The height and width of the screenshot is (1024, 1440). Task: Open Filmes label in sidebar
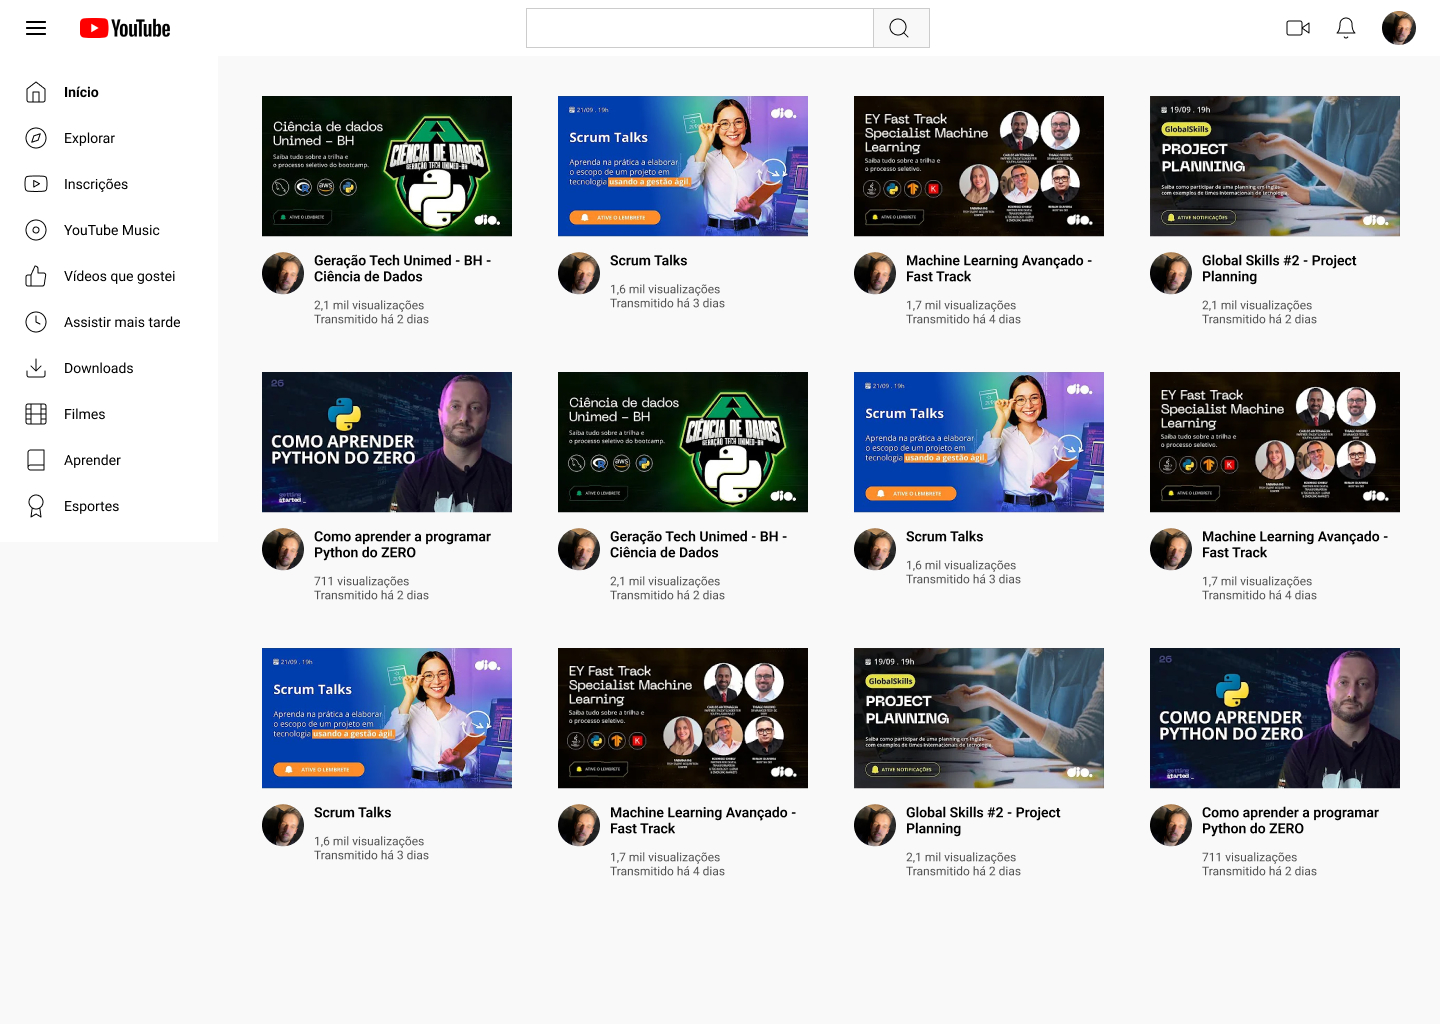[x=84, y=414]
